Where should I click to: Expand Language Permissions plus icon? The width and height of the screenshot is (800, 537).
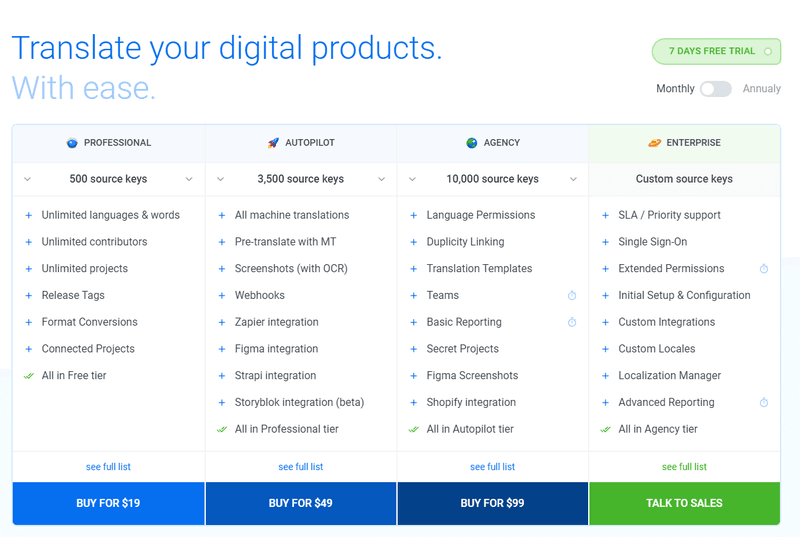[413, 215]
